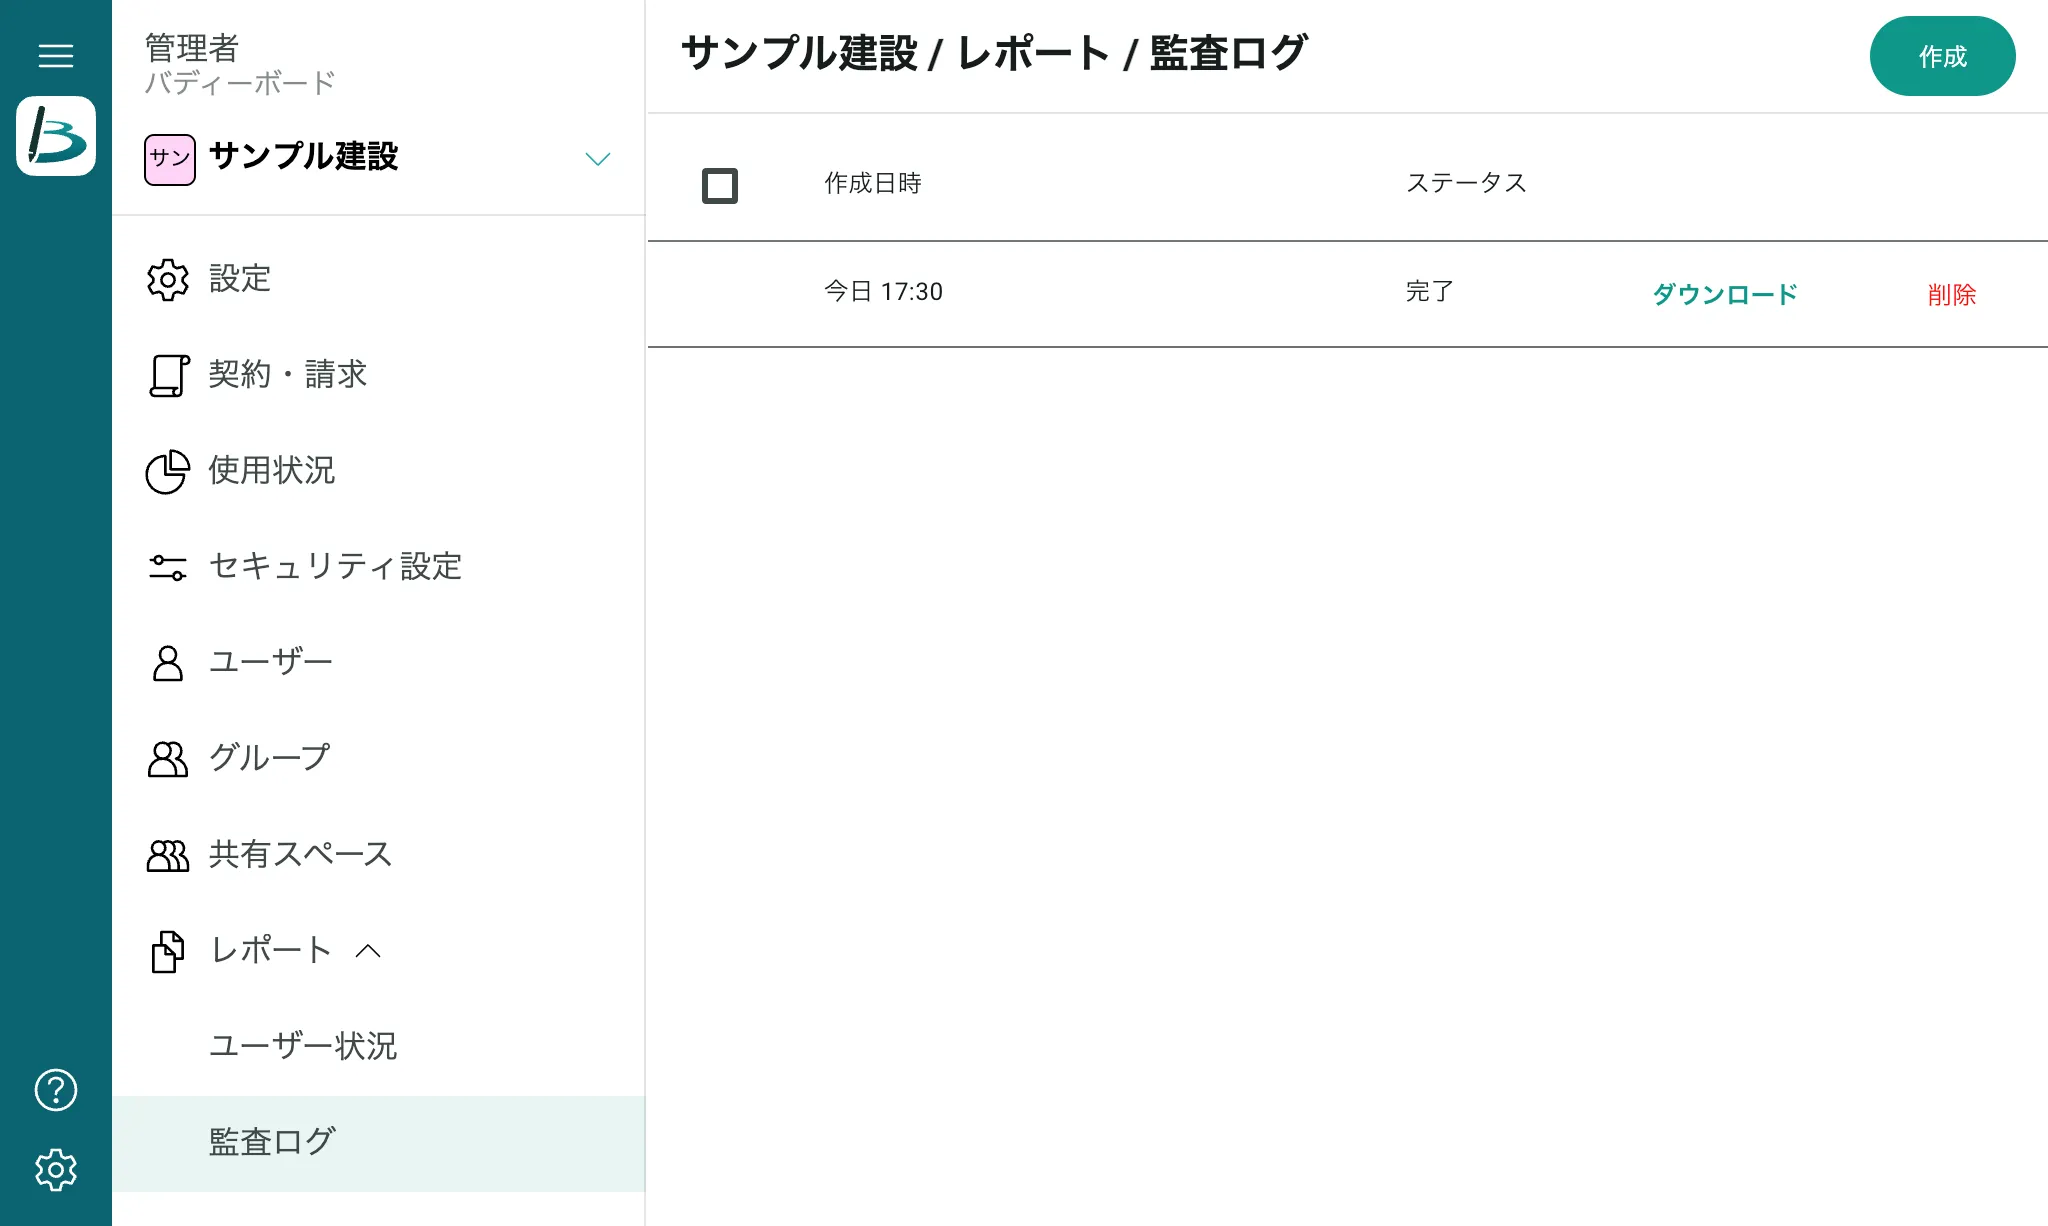Open the hamburger menu icon

click(x=56, y=56)
